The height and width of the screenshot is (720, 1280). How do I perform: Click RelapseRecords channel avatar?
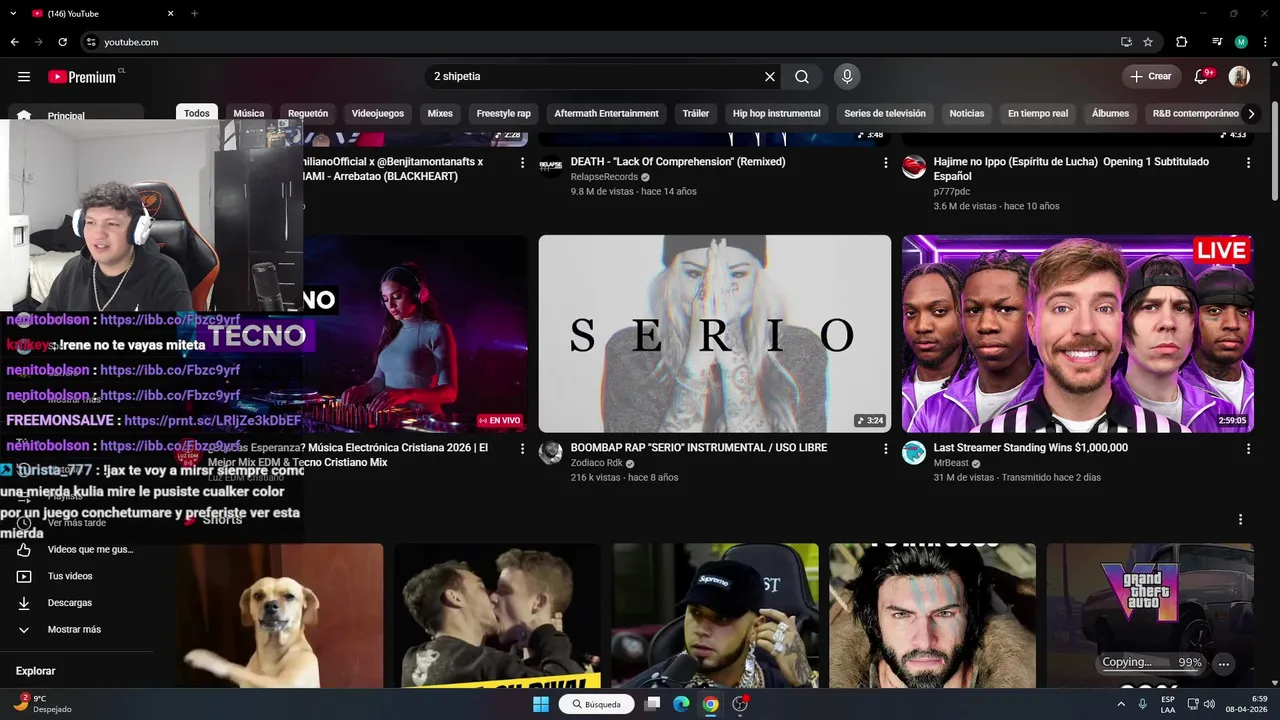click(x=551, y=167)
